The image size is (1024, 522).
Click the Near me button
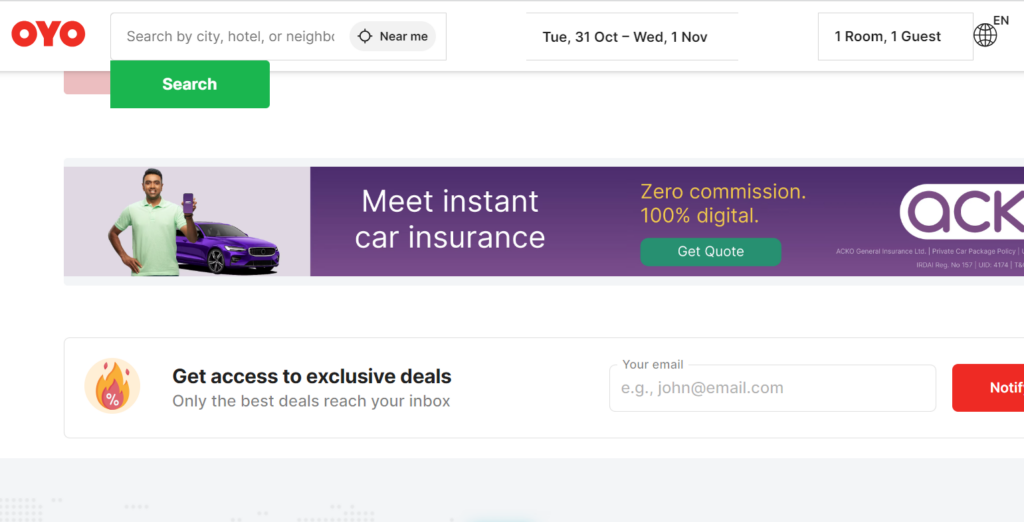click(392, 37)
